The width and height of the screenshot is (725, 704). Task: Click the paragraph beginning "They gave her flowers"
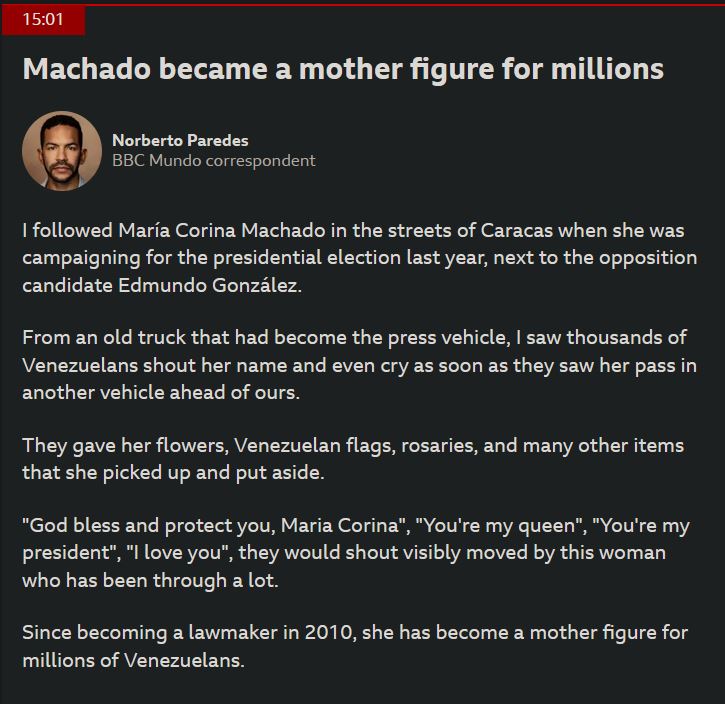tap(352, 459)
